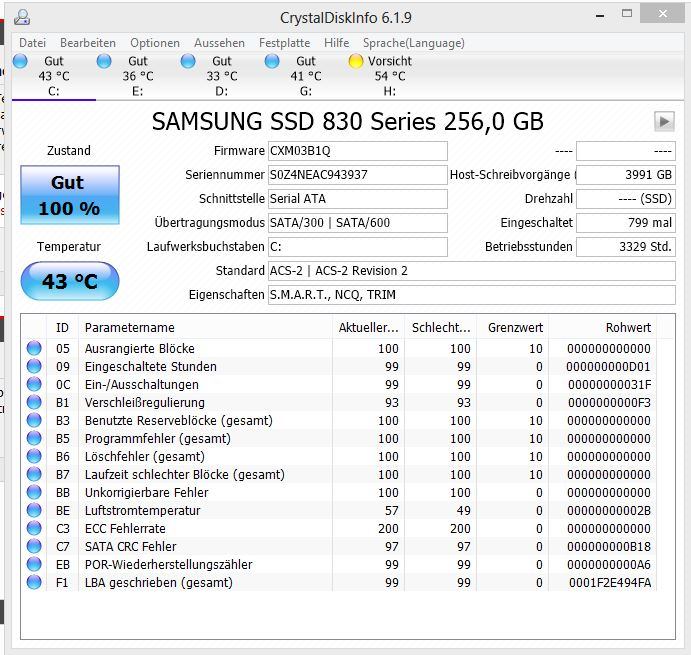Click the Firmware field CXM03B1Q
This screenshot has height=655, width=691.
(x=358, y=151)
